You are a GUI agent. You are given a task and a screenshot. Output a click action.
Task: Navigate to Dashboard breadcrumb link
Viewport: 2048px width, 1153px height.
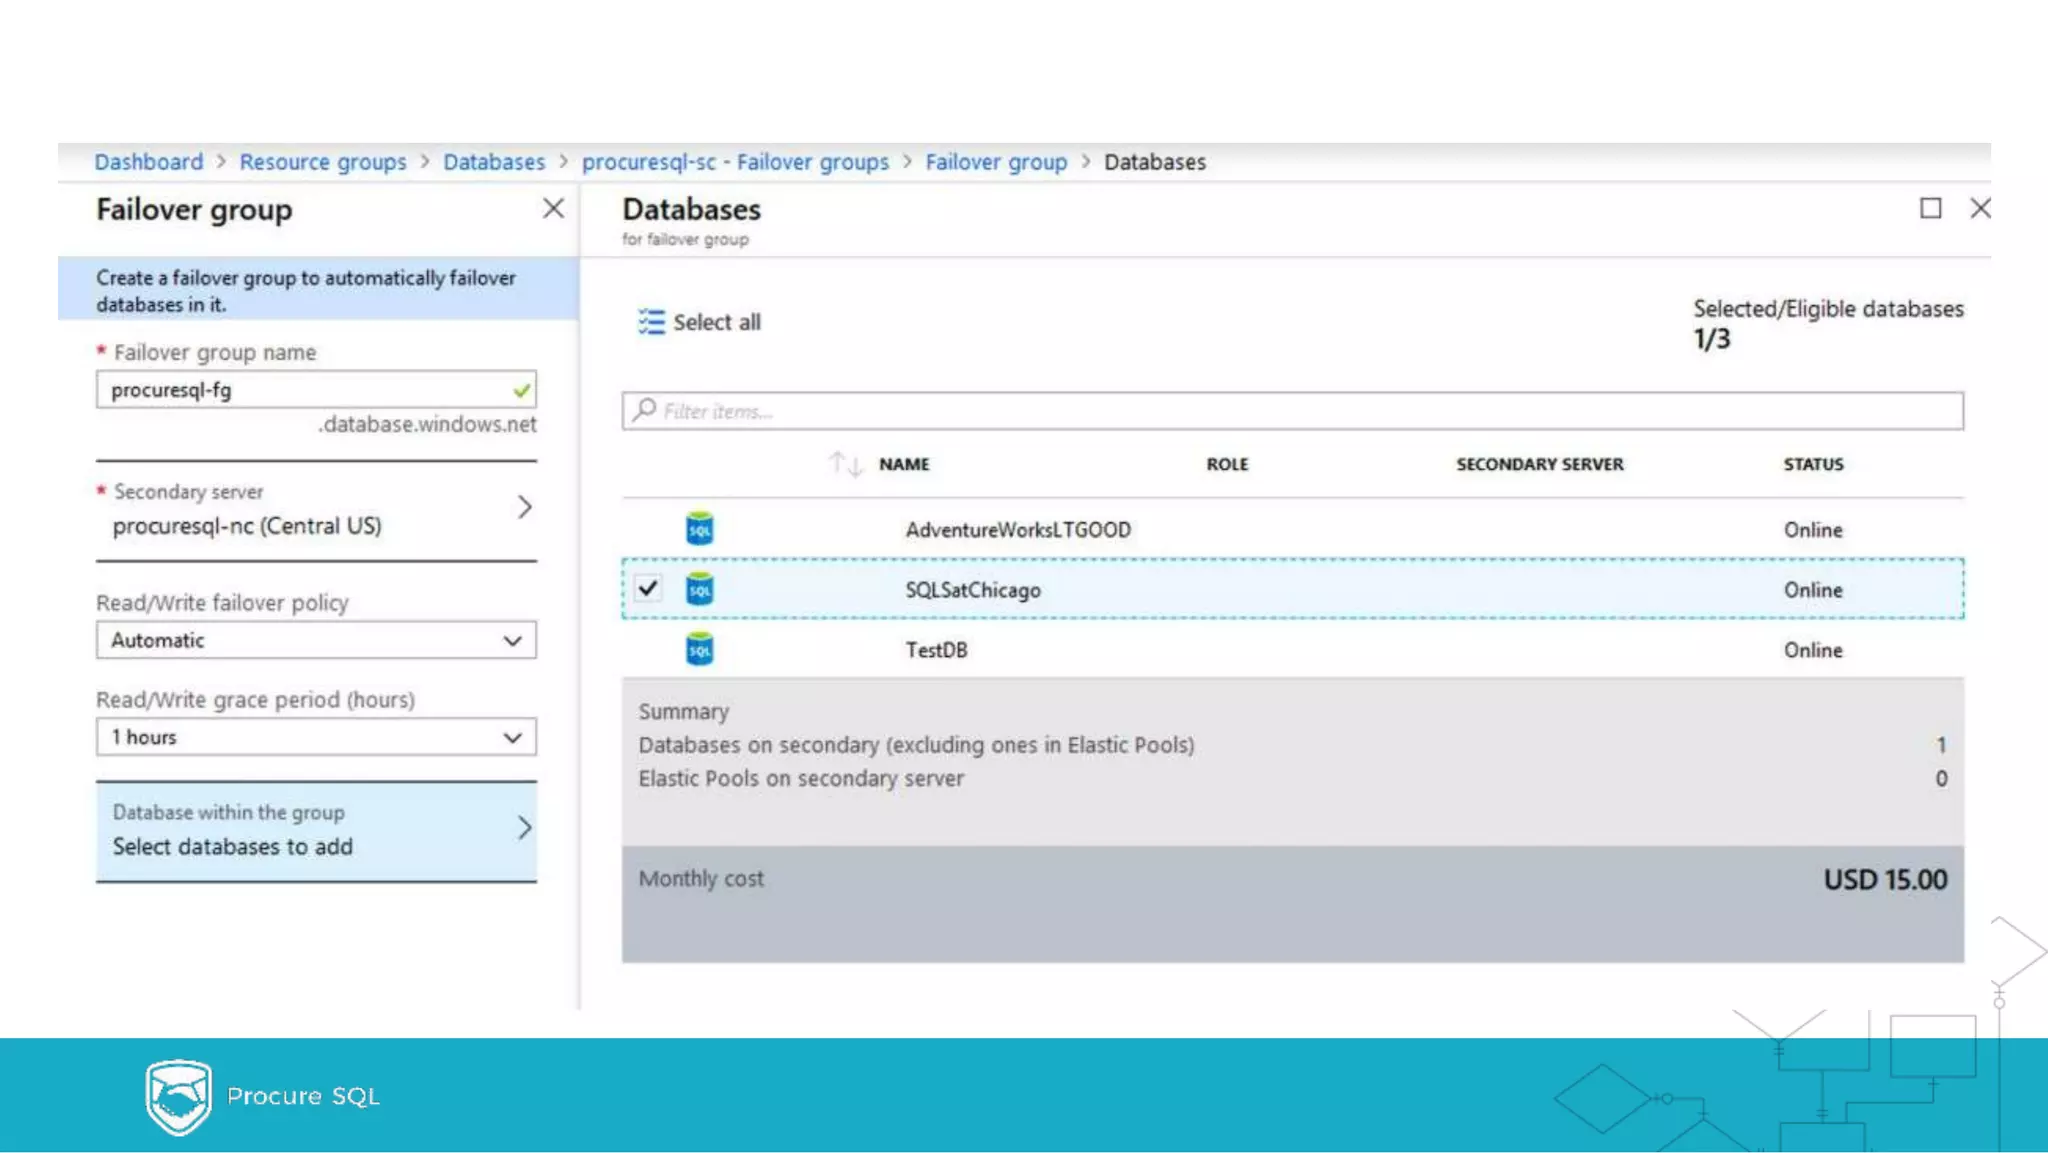point(148,162)
